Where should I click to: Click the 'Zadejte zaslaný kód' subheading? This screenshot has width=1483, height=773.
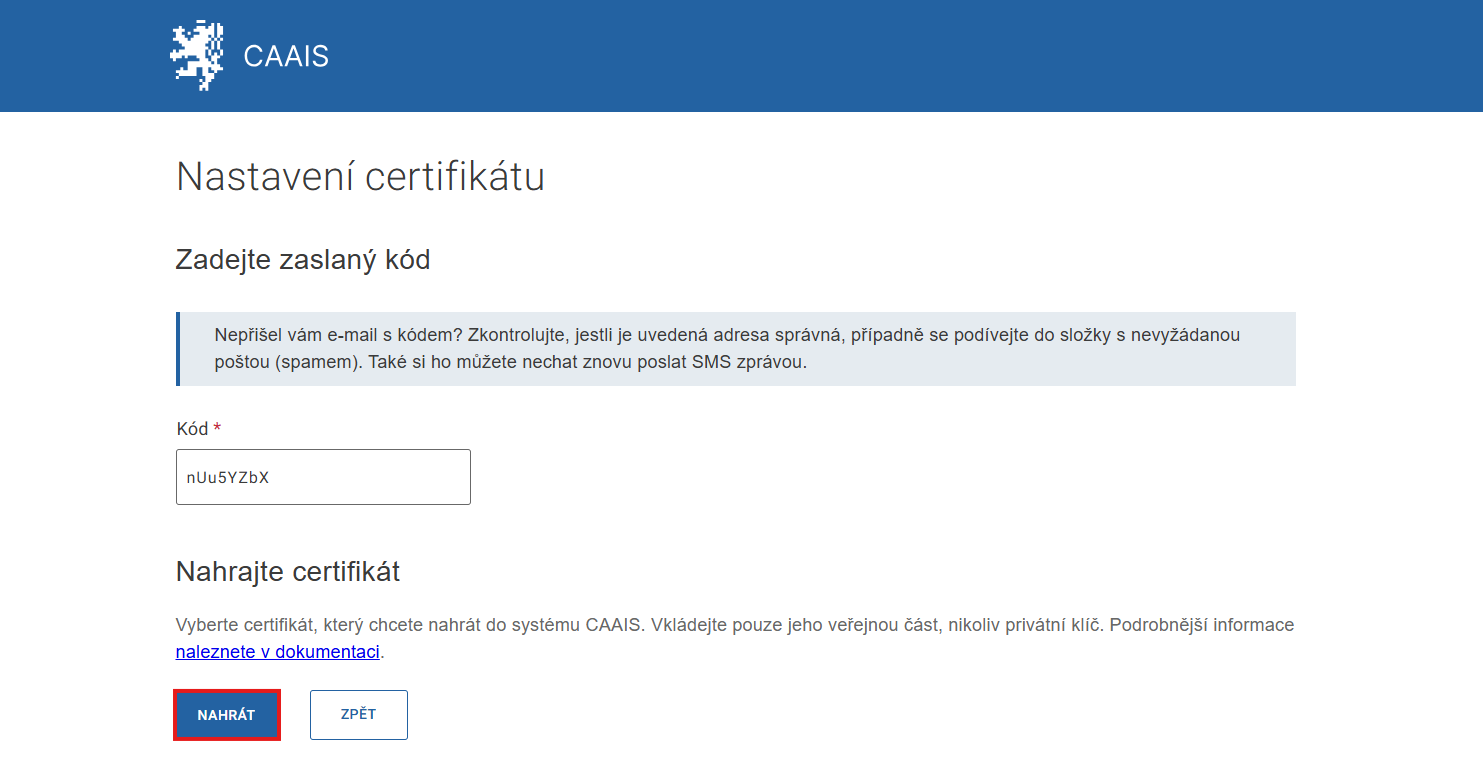tap(302, 260)
